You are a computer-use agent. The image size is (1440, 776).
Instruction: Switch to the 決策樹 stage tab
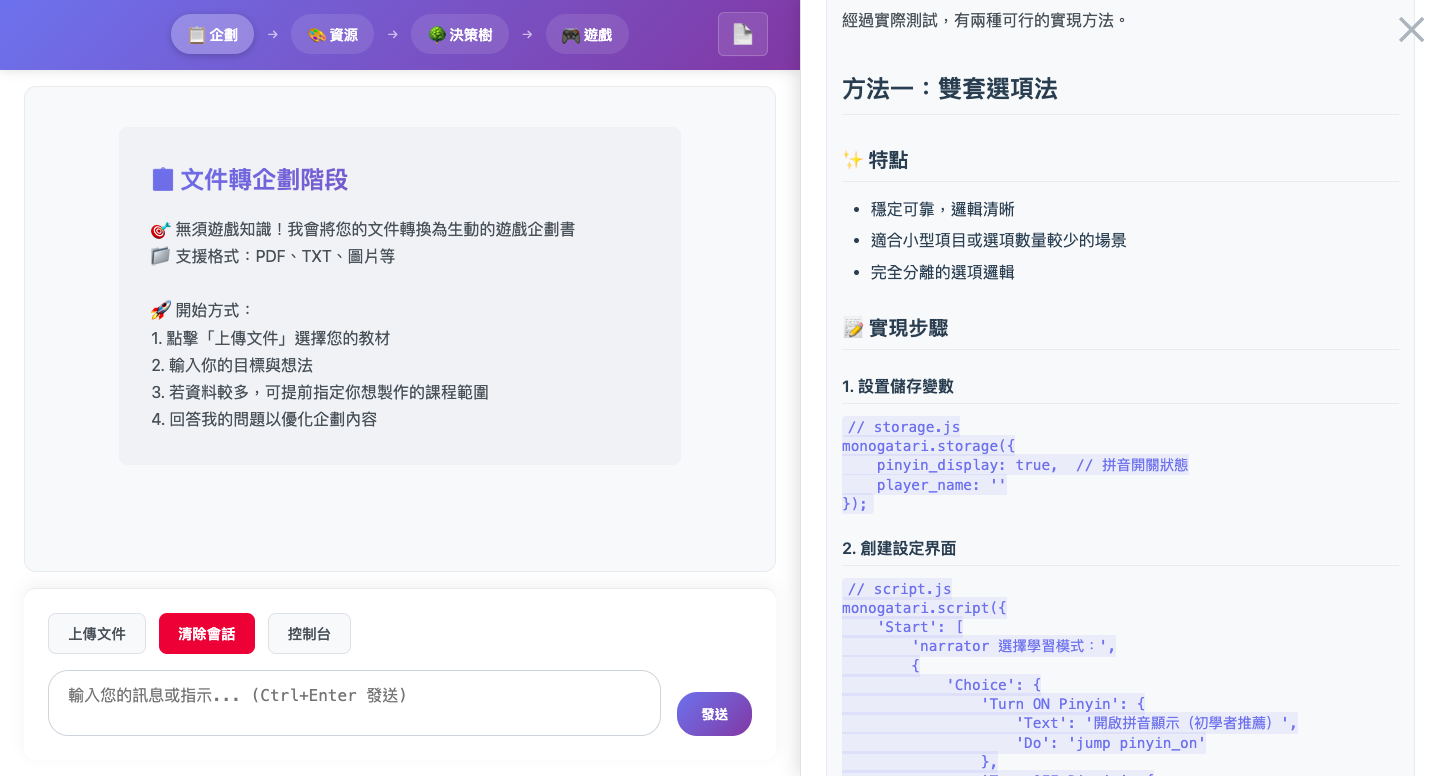click(x=460, y=33)
